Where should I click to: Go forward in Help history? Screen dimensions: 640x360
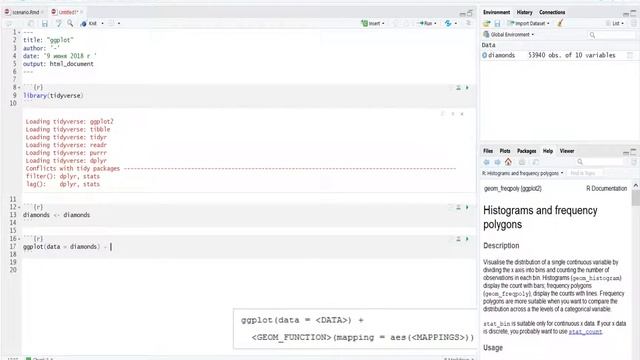click(497, 162)
